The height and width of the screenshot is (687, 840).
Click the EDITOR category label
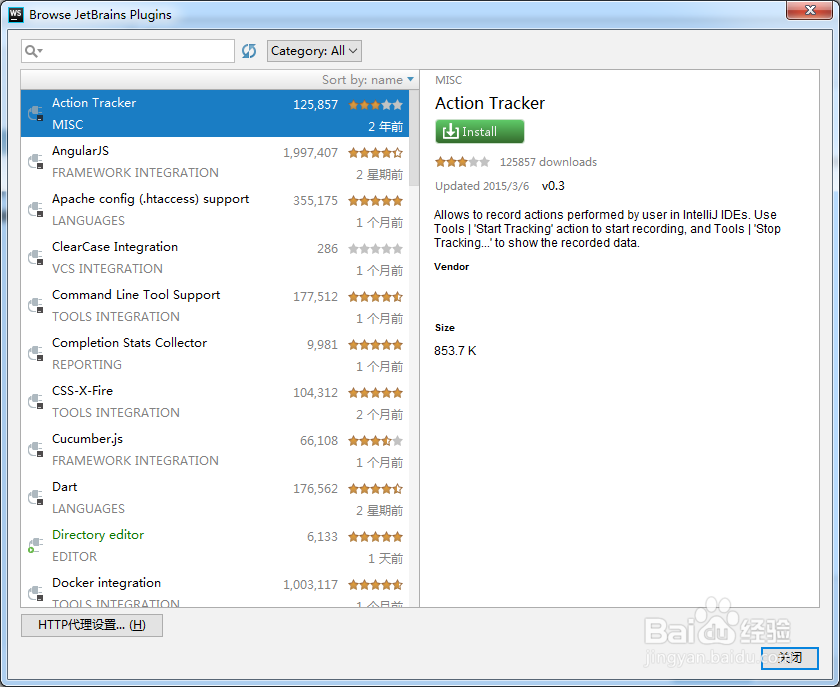(x=74, y=556)
